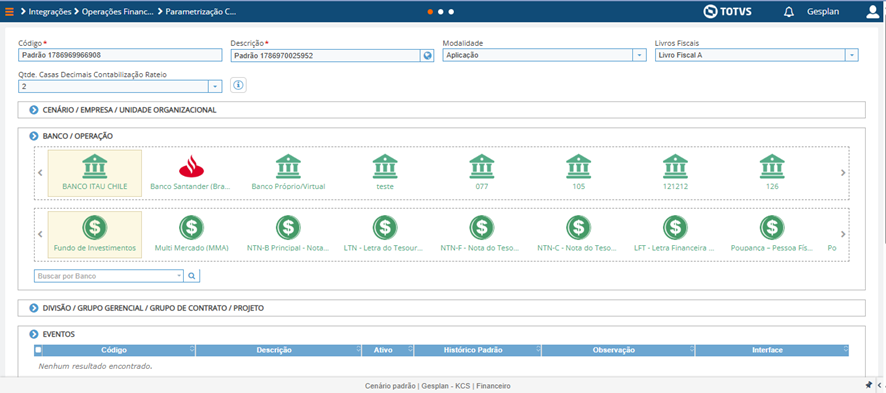Switch to first orange page dot
Image resolution: width=886 pixels, height=393 pixels.
(x=431, y=11)
